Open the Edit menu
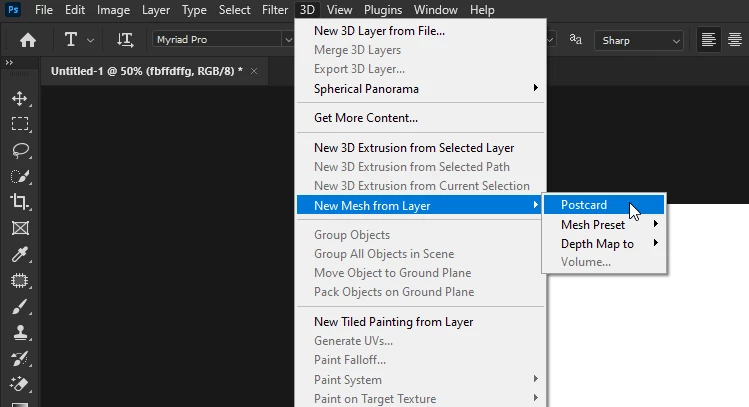This screenshot has height=407, width=749. point(75,10)
